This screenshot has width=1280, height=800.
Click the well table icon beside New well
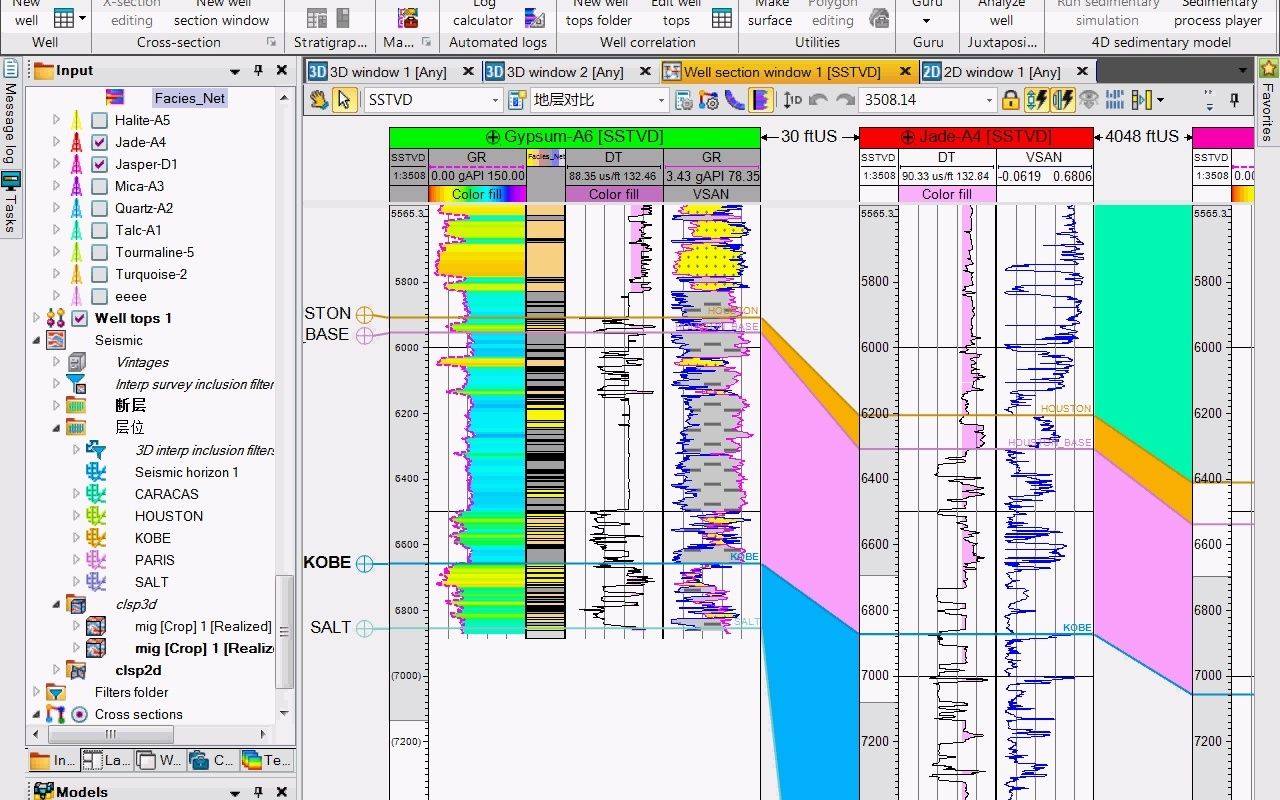point(64,18)
